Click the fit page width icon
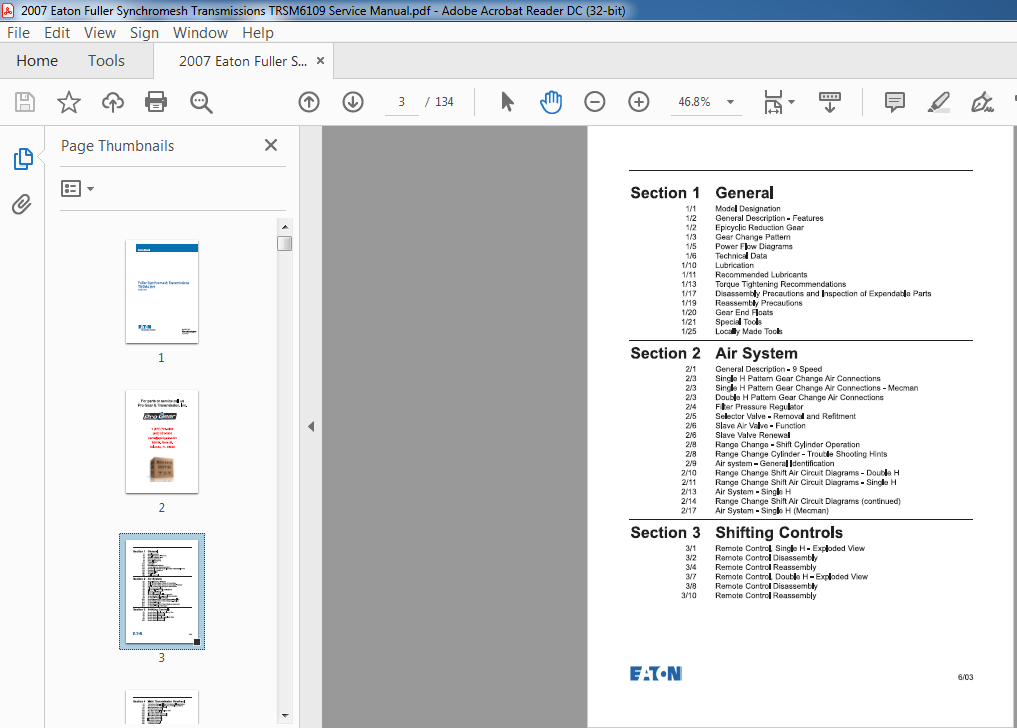Viewport: 1017px width, 728px height. [x=773, y=102]
